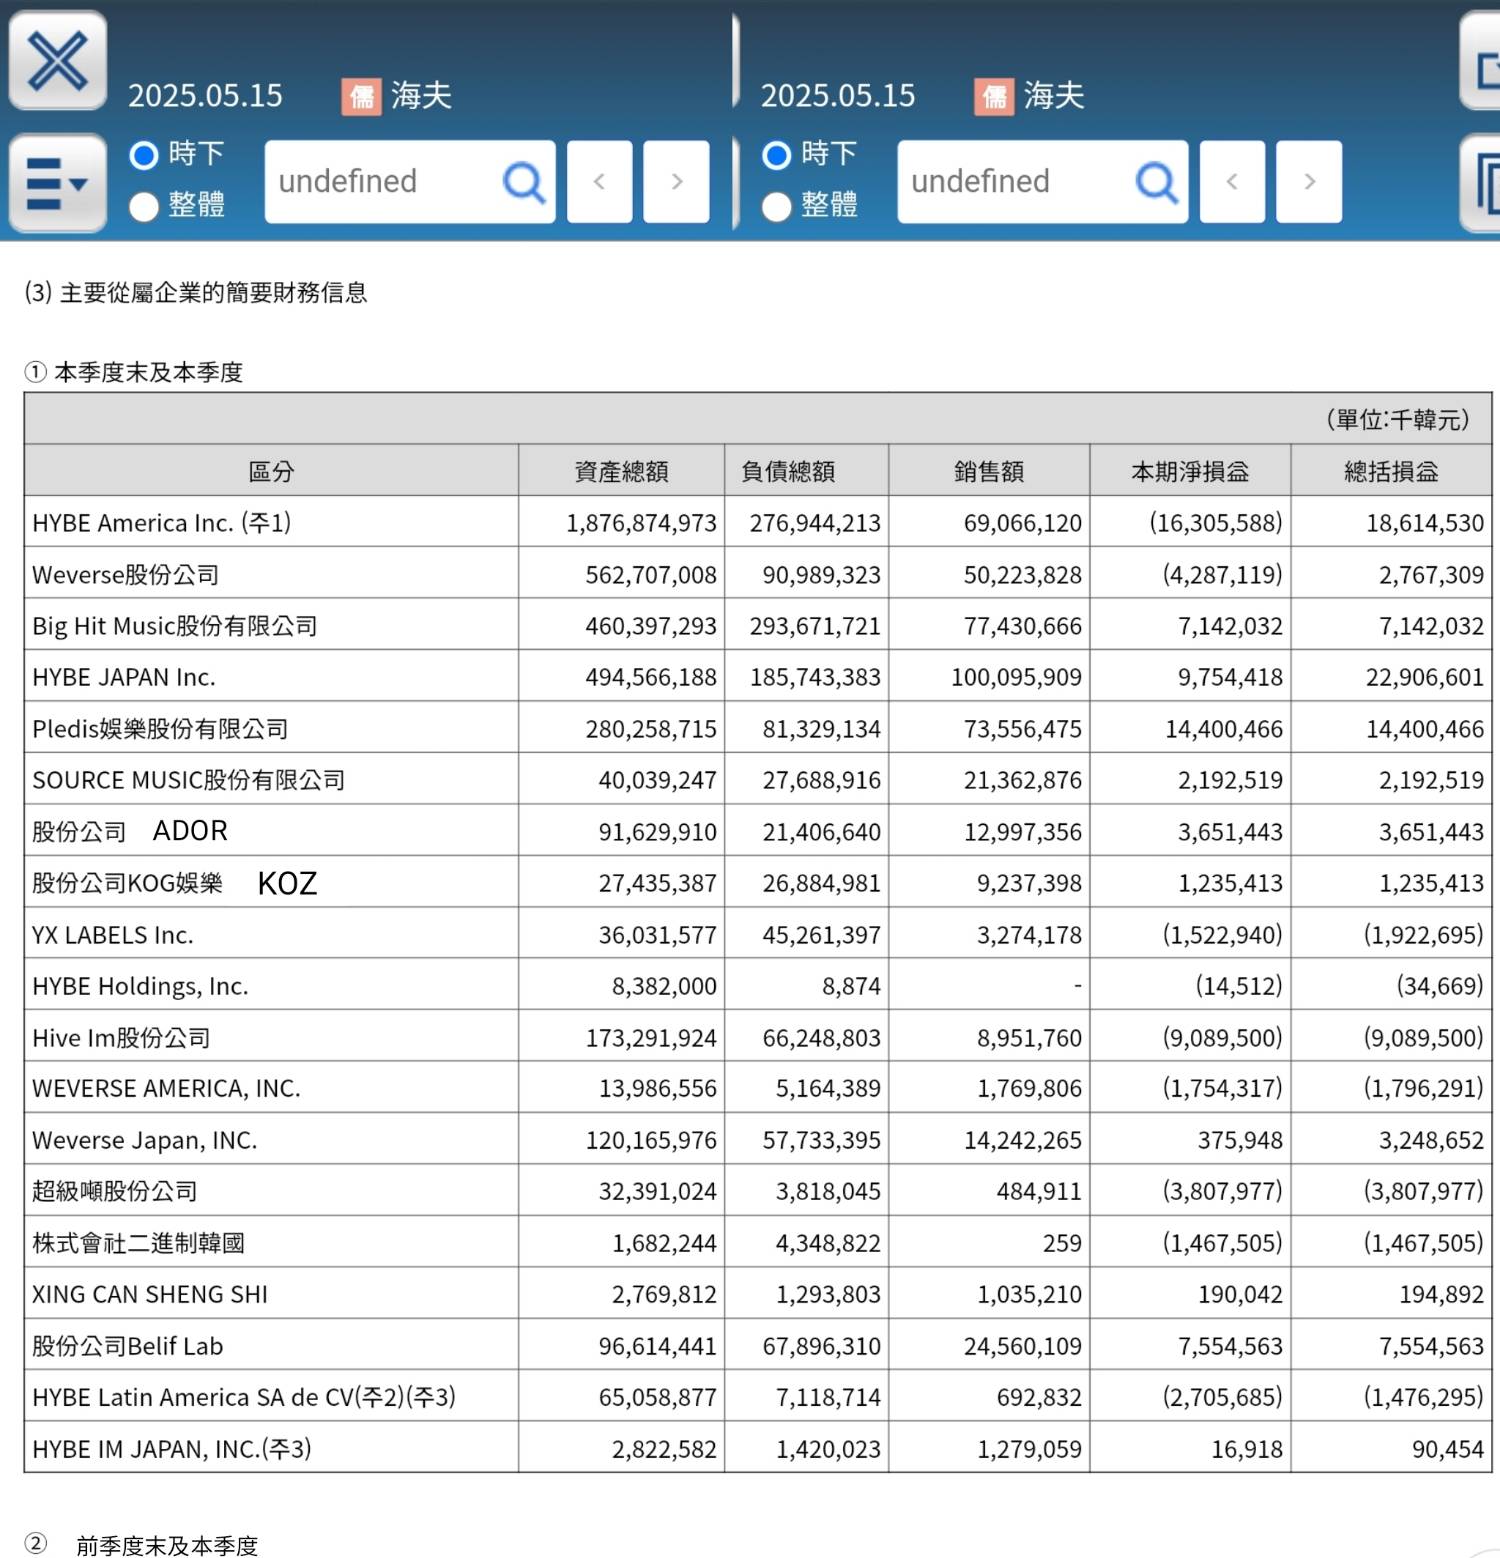1500x1558 pixels.
Task: Go to previous result in left pane
Action: pos(600,181)
